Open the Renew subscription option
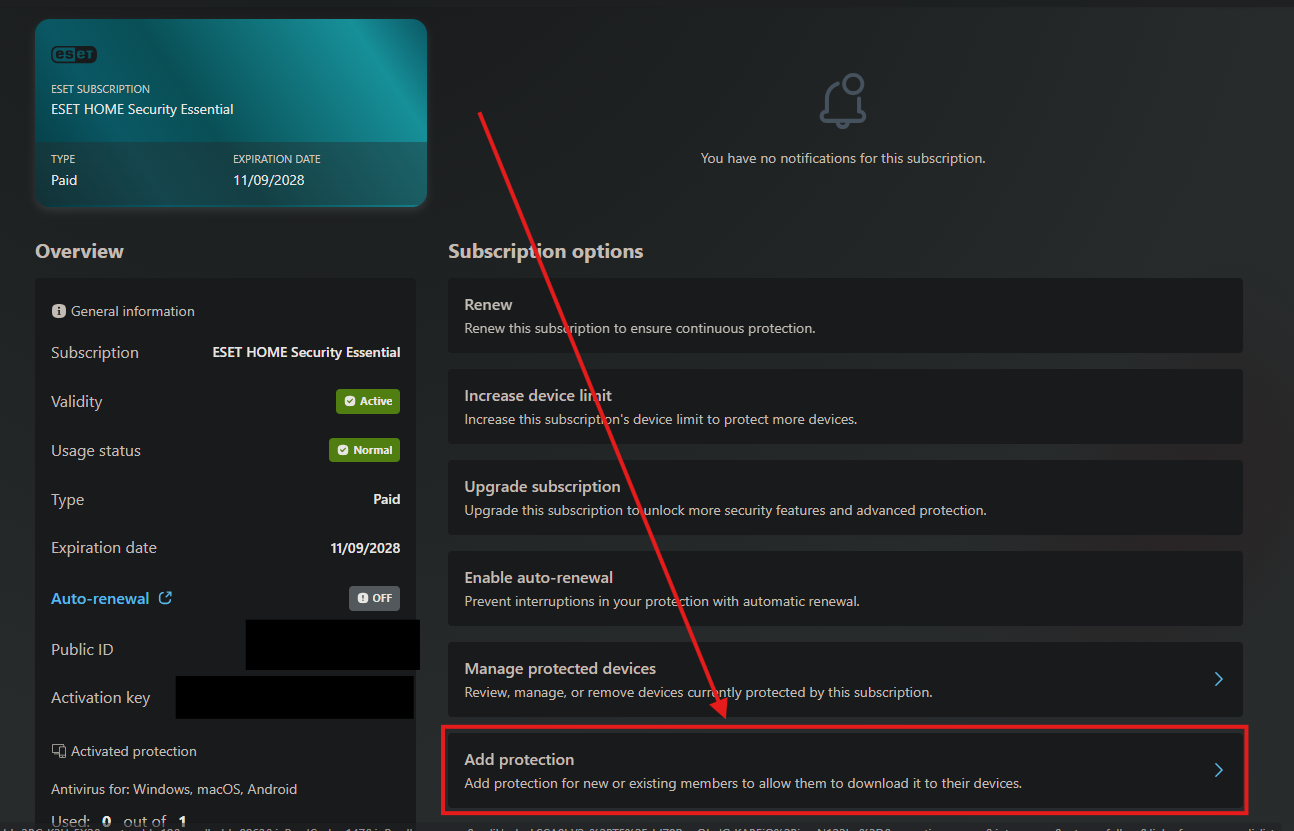Viewport: 1294px width, 831px height. [845, 315]
